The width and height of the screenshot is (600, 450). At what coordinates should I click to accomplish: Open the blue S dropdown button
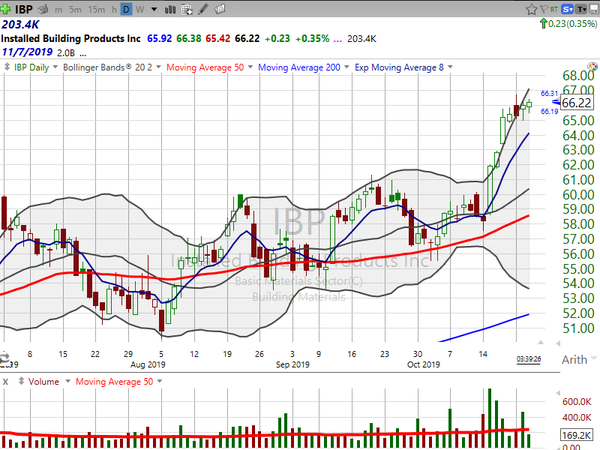pyautogui.click(x=568, y=9)
